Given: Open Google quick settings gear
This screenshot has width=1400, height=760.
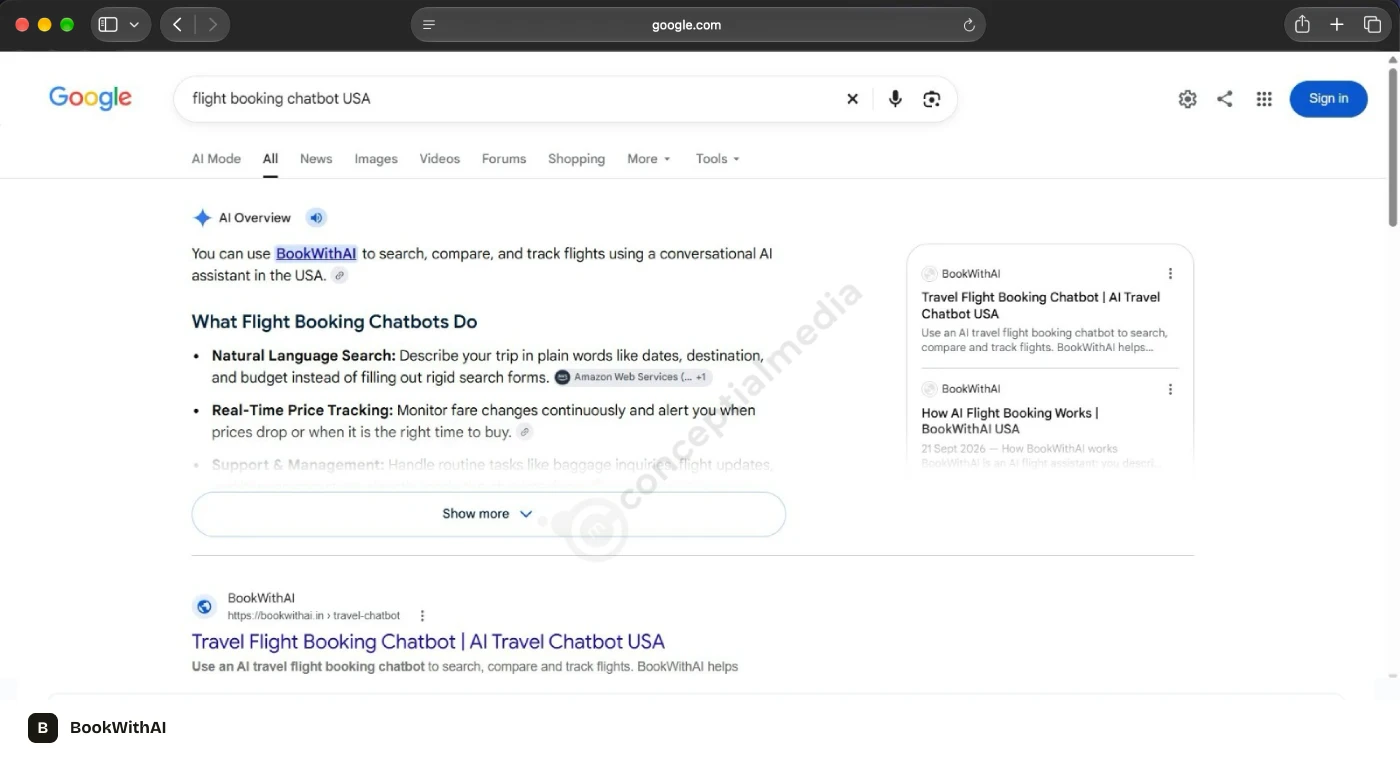Looking at the screenshot, I should (x=1187, y=98).
